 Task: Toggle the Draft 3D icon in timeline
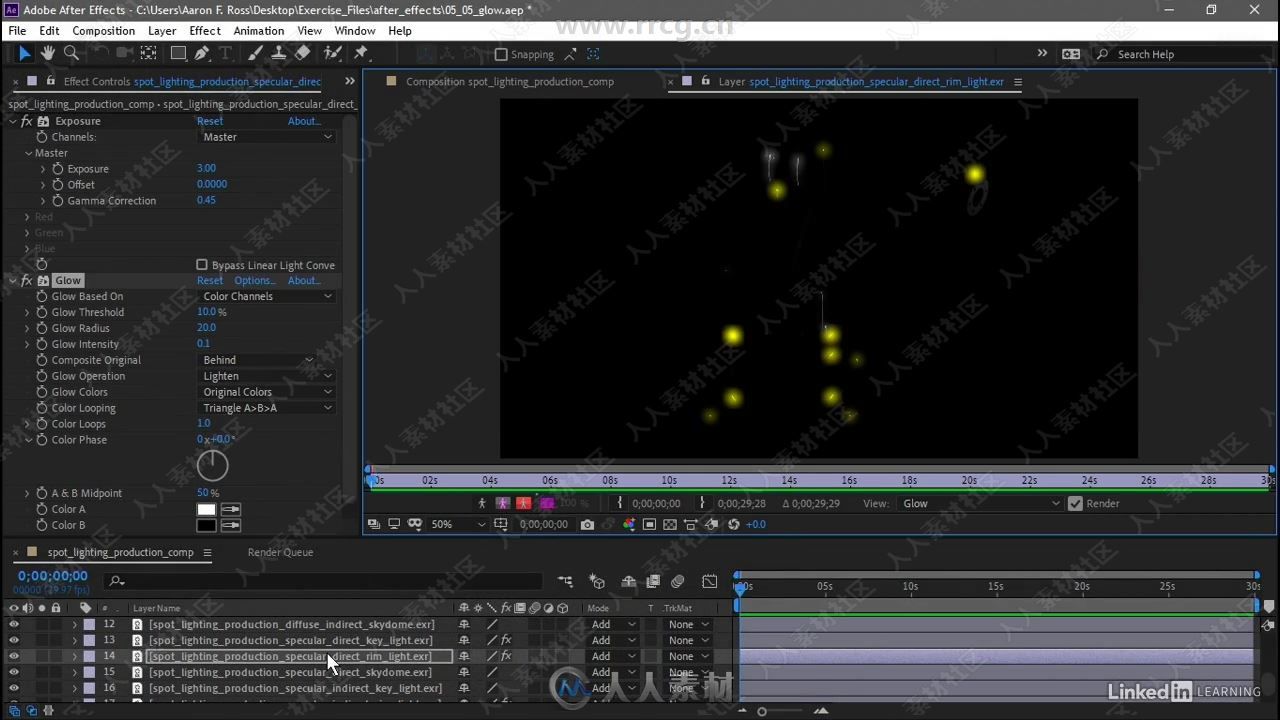[597, 581]
